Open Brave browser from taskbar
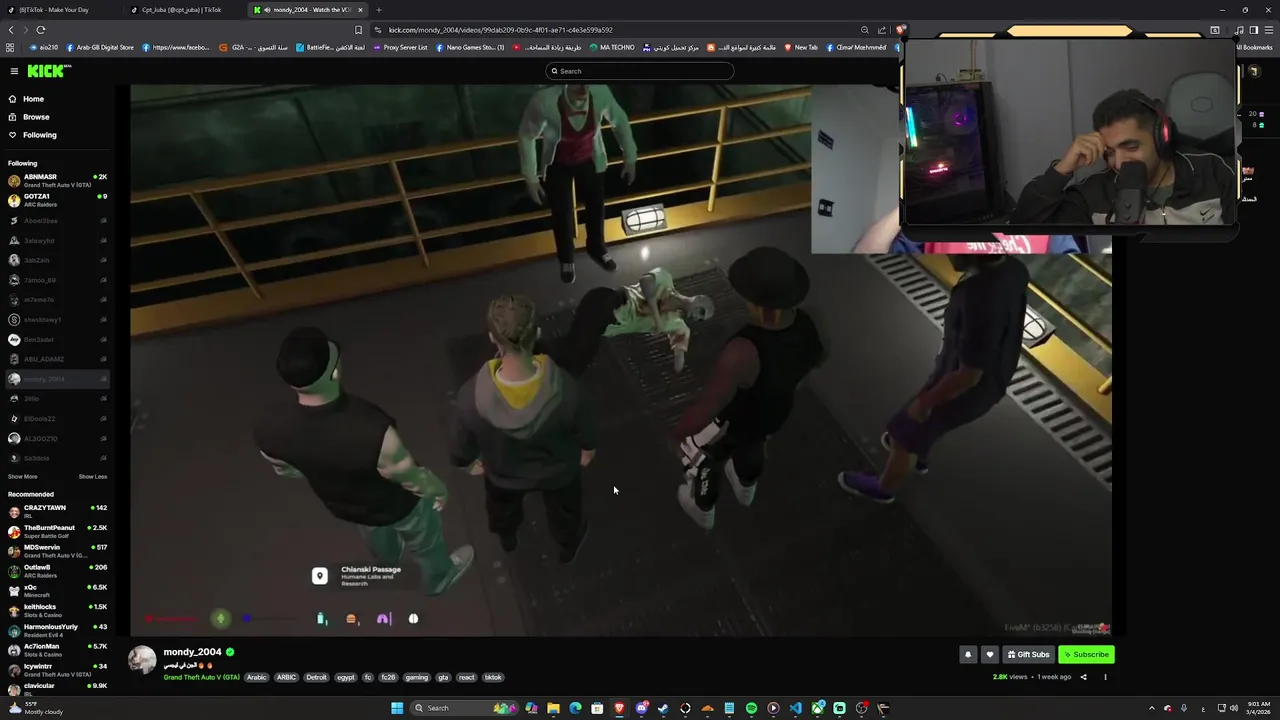 619,708
